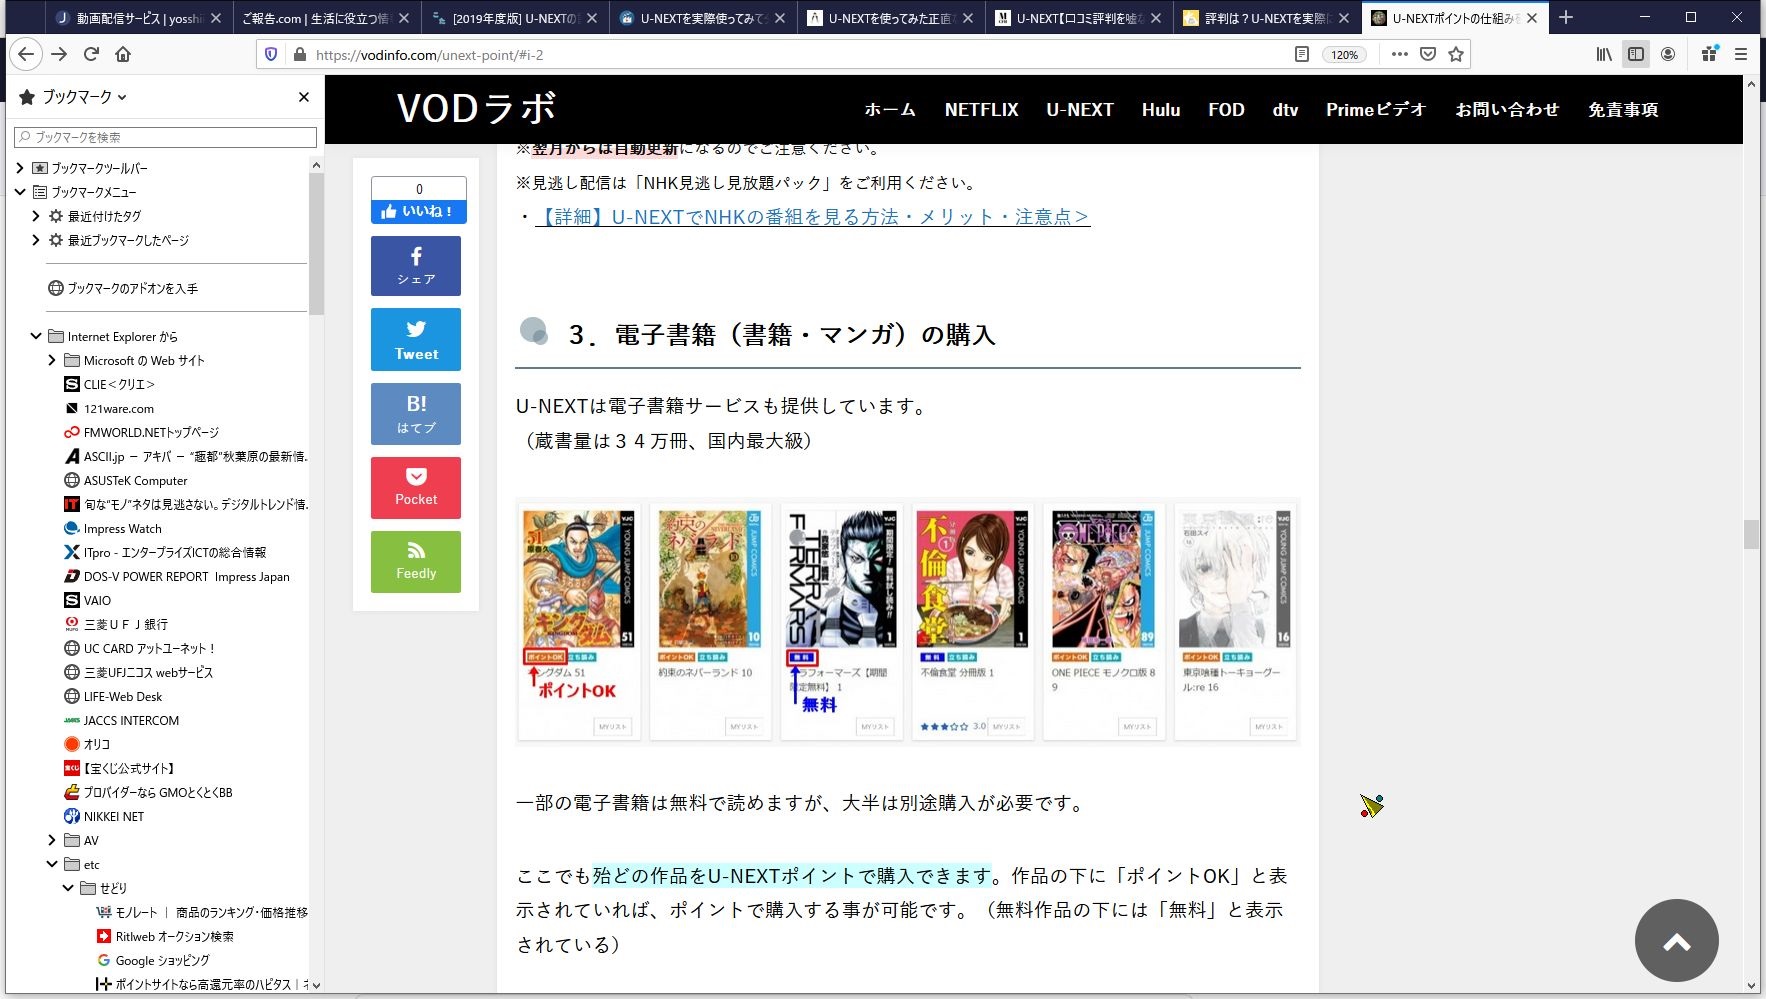Open Google ショッピング bookmark

point(153,960)
